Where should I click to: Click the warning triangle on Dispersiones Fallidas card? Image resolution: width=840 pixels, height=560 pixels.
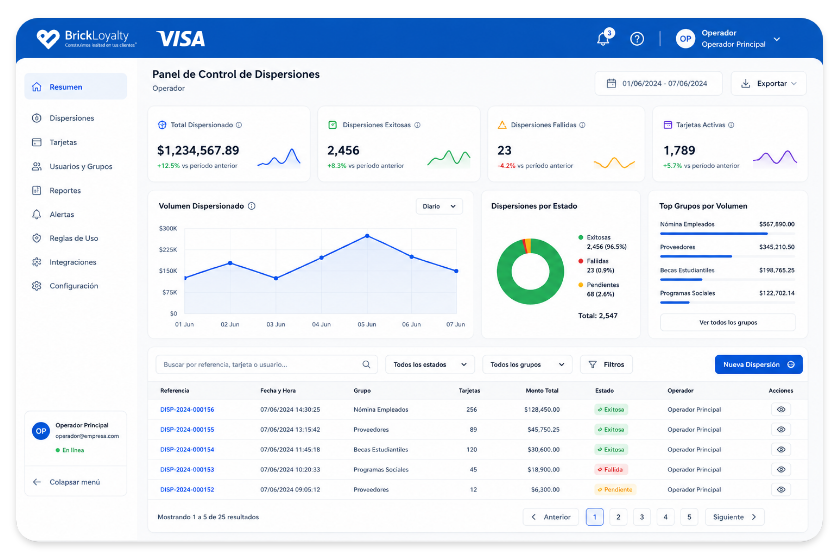502,125
